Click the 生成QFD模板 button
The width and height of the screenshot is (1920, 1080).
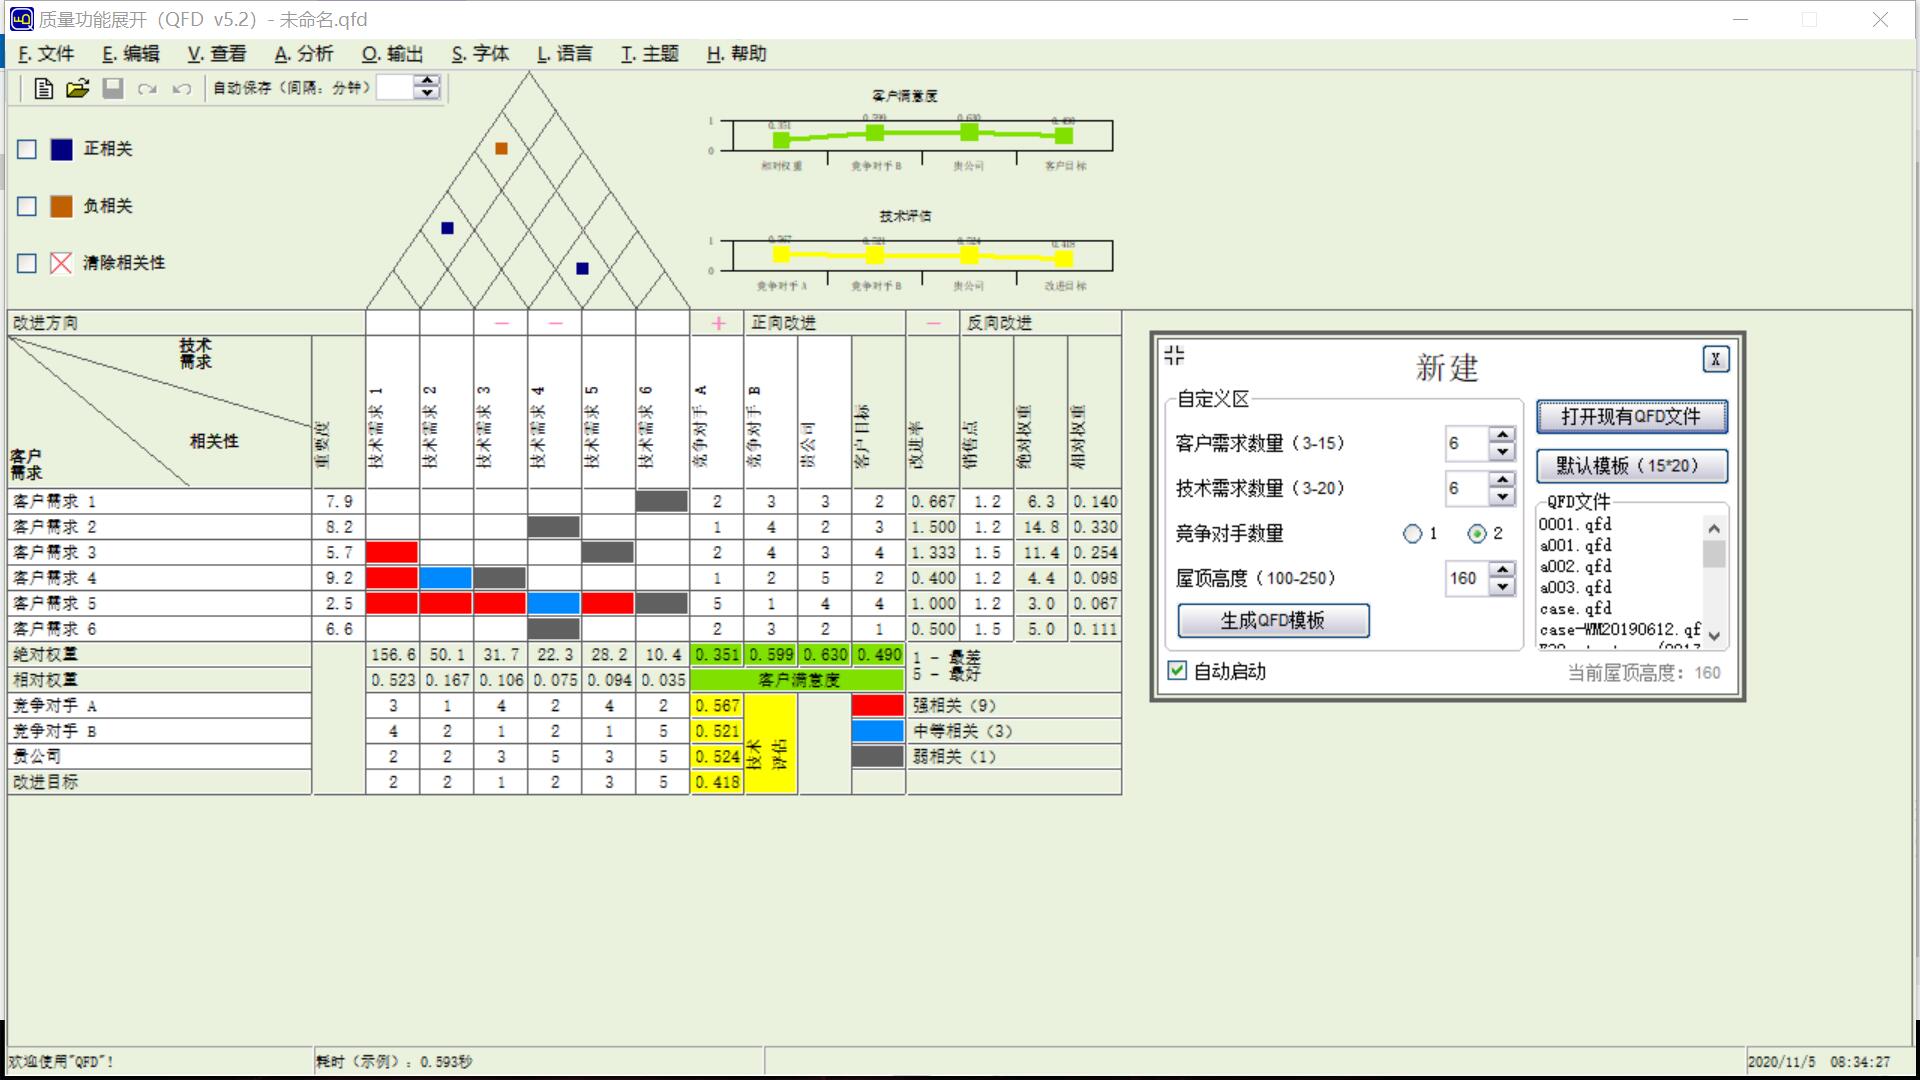pyautogui.click(x=1272, y=621)
